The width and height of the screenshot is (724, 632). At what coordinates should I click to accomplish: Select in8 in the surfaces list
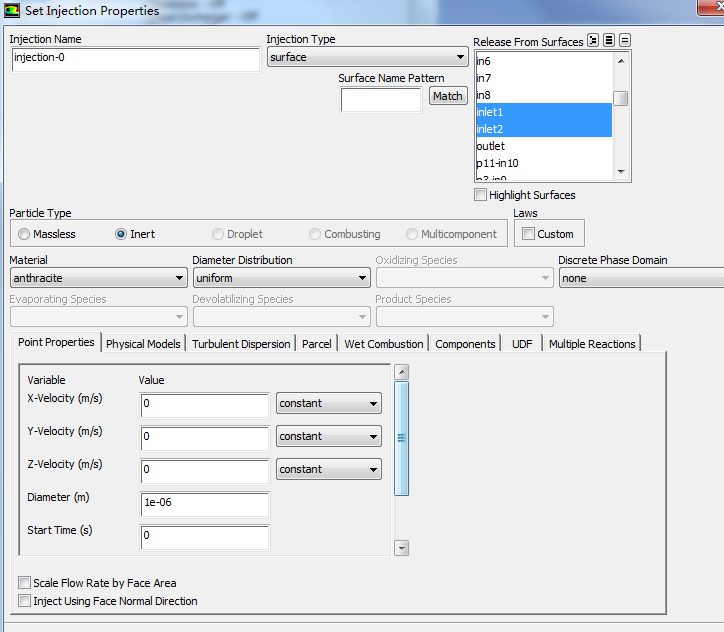(x=544, y=95)
